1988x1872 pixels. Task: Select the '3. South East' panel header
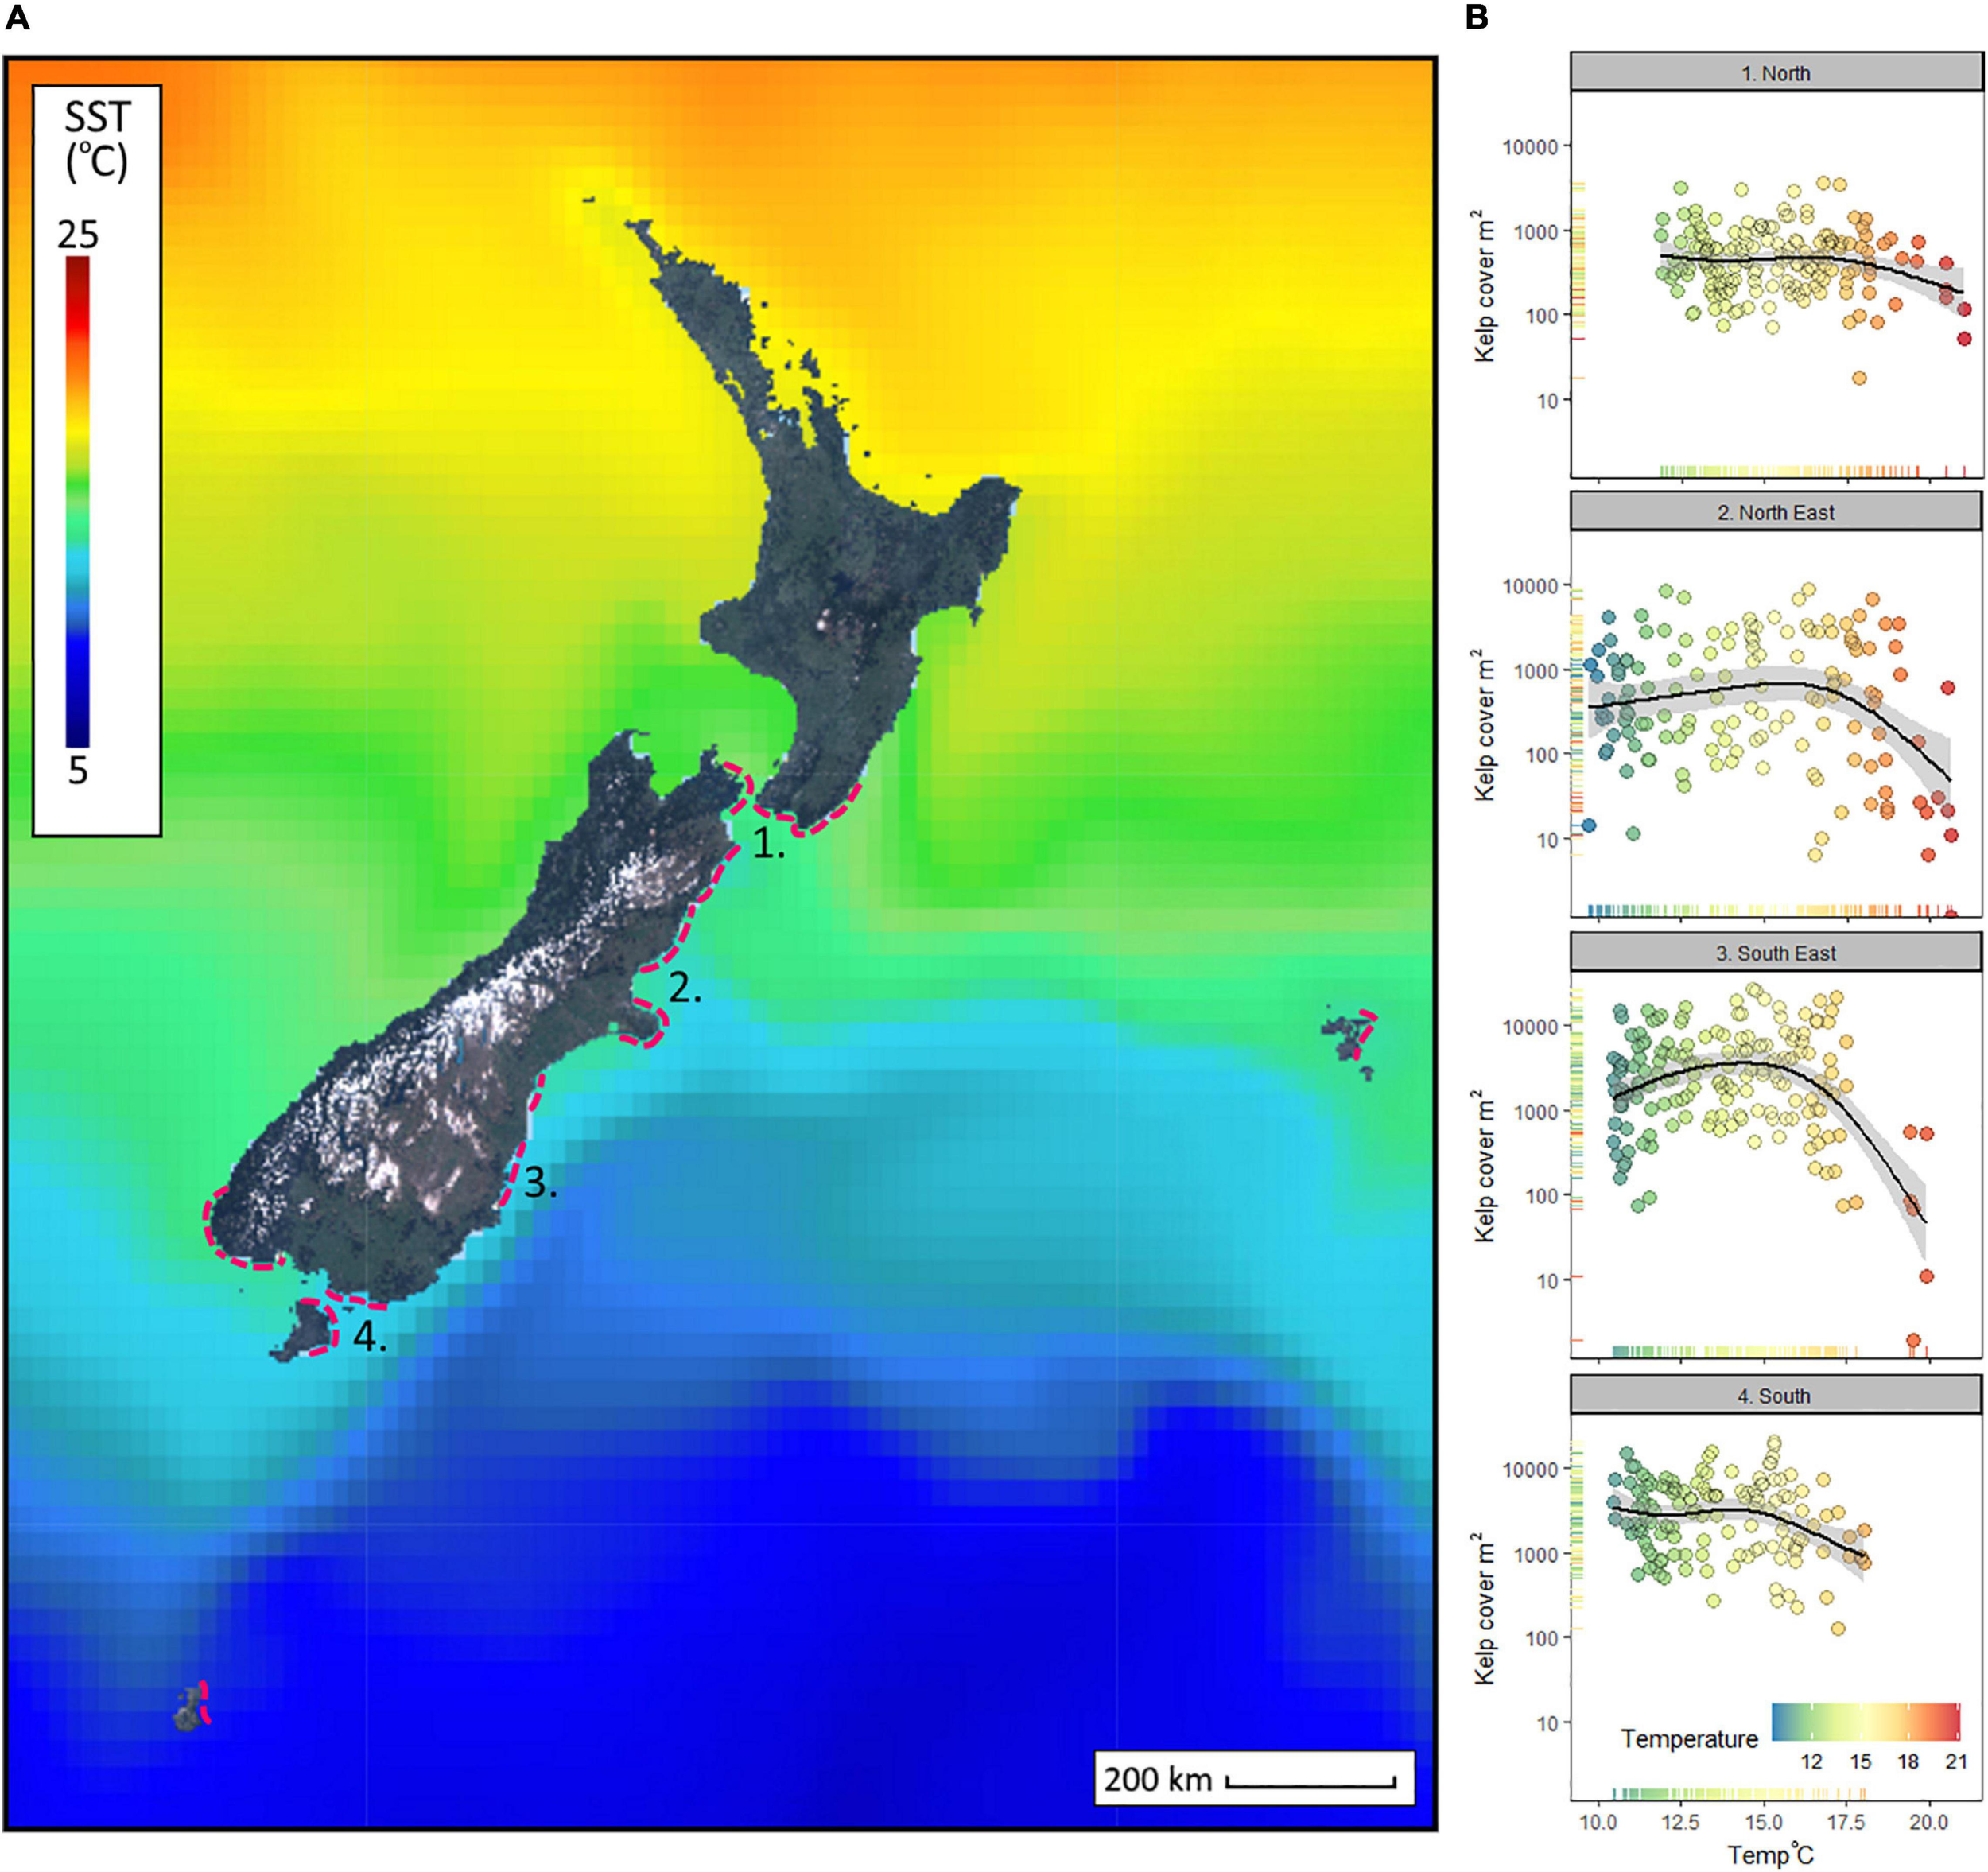1775,953
